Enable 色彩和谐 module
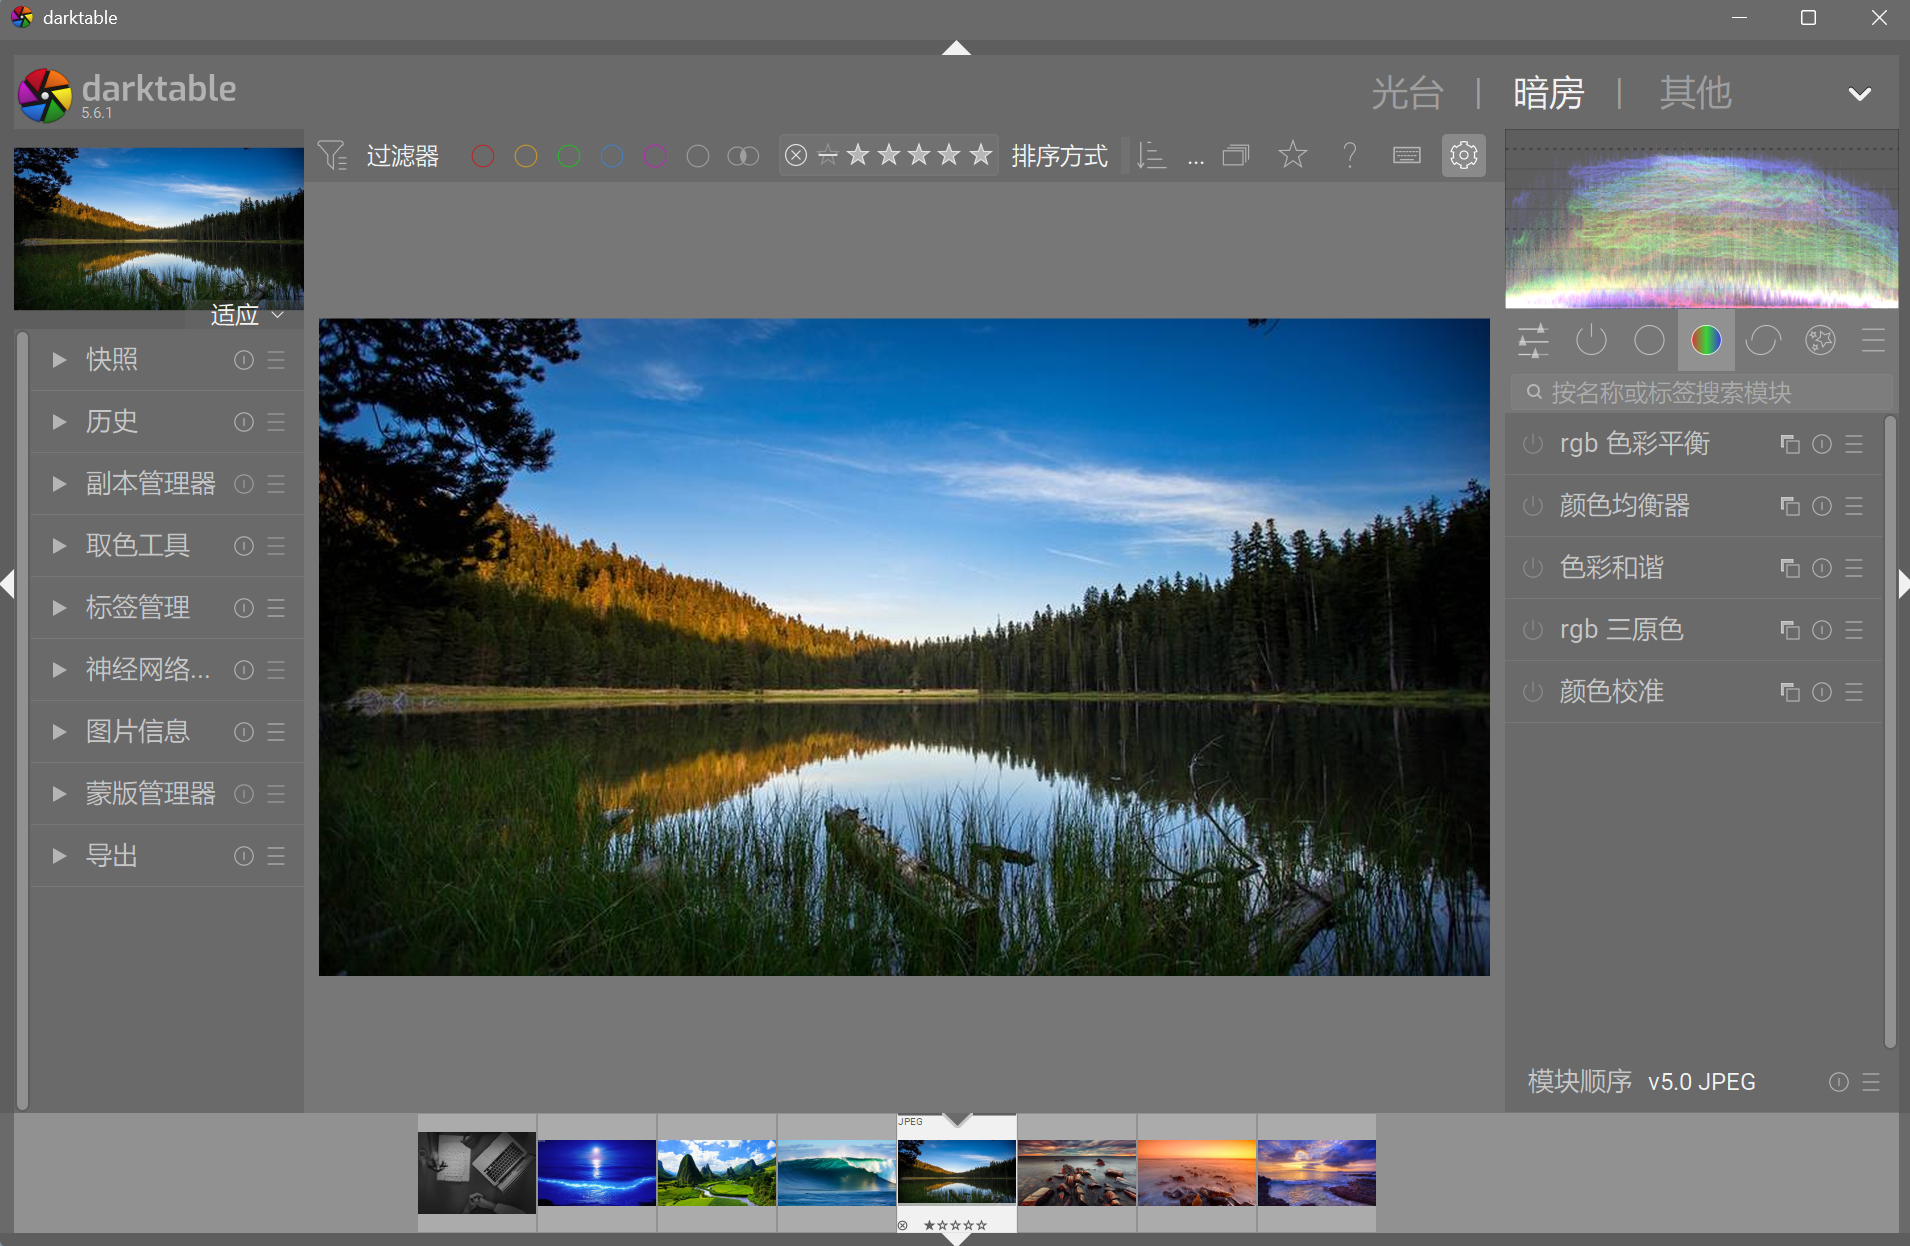The height and width of the screenshot is (1246, 1910). tap(1533, 568)
